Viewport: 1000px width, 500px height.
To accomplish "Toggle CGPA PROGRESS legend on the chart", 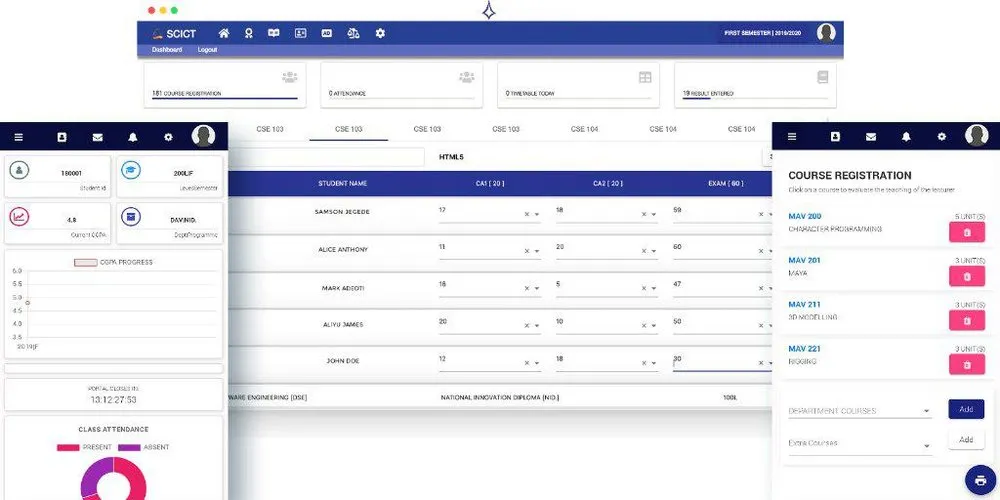I will (x=111, y=263).
